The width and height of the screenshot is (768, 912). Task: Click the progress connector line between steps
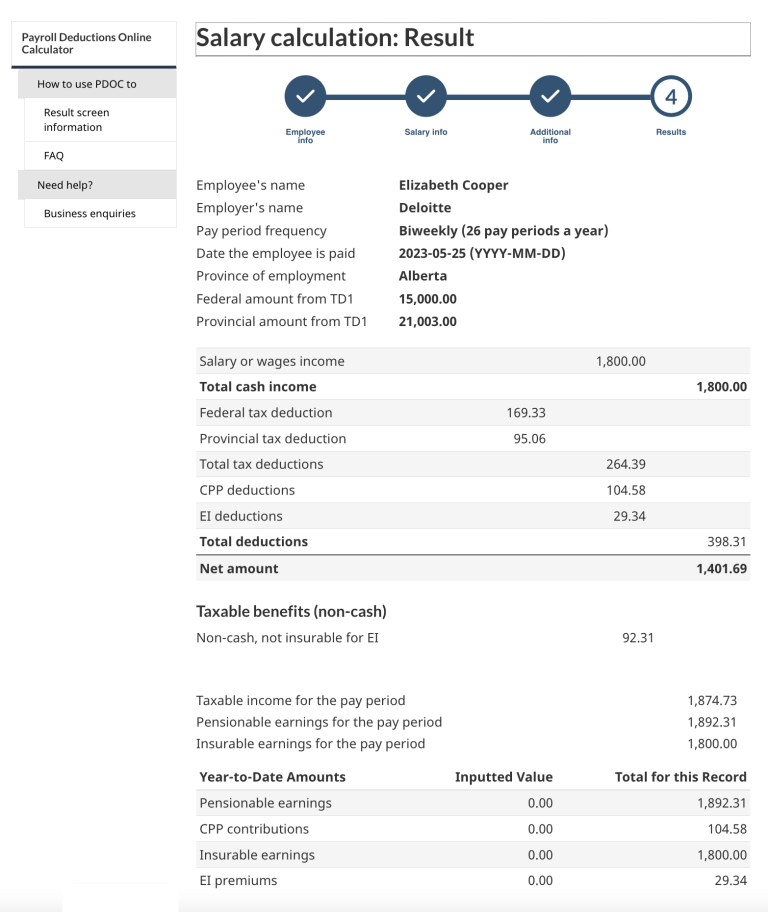point(488,95)
